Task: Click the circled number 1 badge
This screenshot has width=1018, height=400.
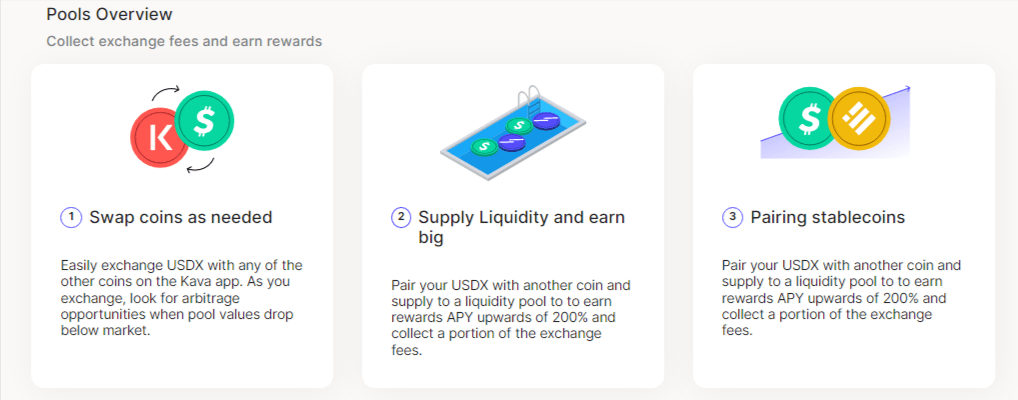Action: [x=71, y=217]
